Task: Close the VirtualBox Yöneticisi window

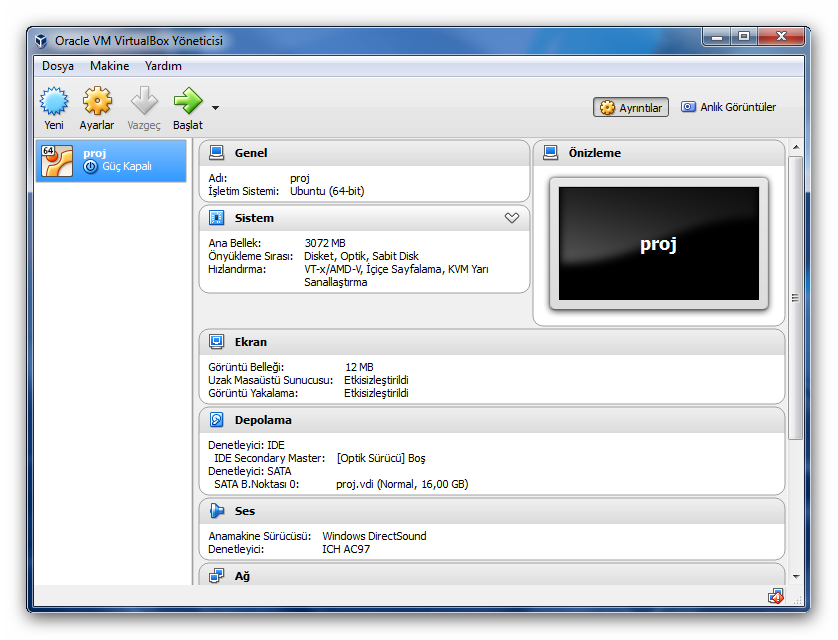Action: [x=781, y=37]
